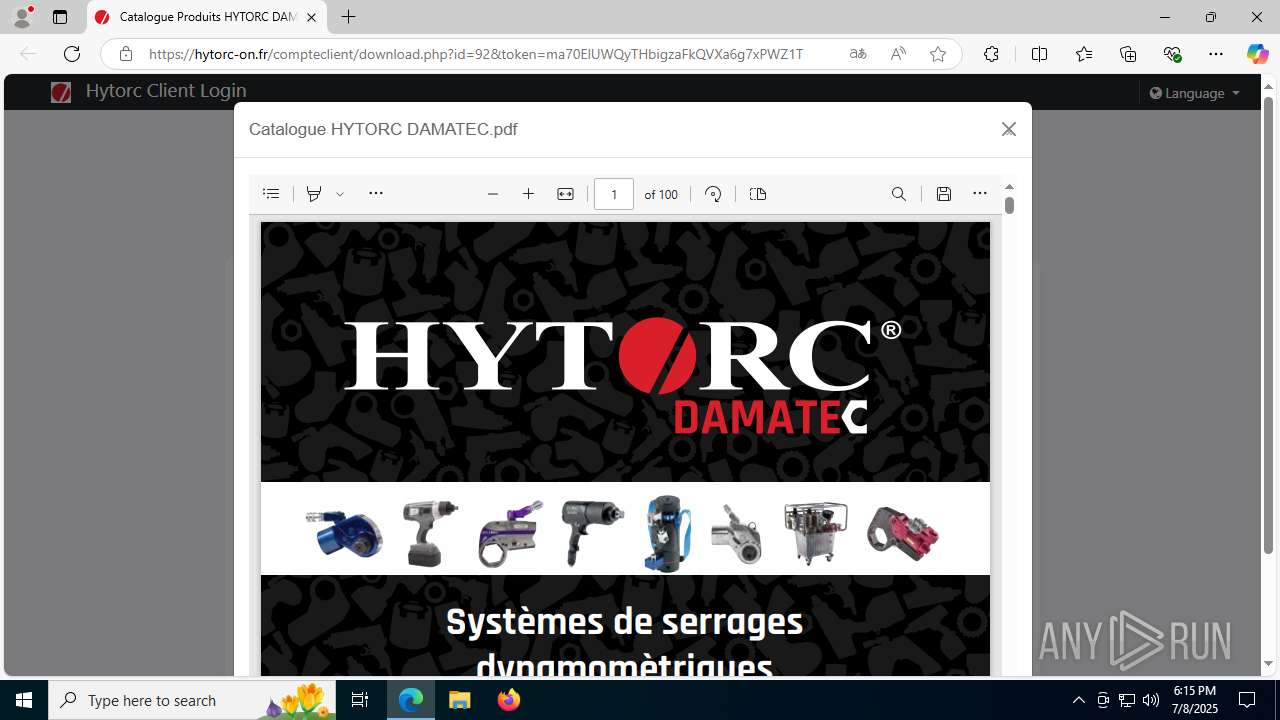
Task: Open Browser essentials icon
Action: (1173, 54)
